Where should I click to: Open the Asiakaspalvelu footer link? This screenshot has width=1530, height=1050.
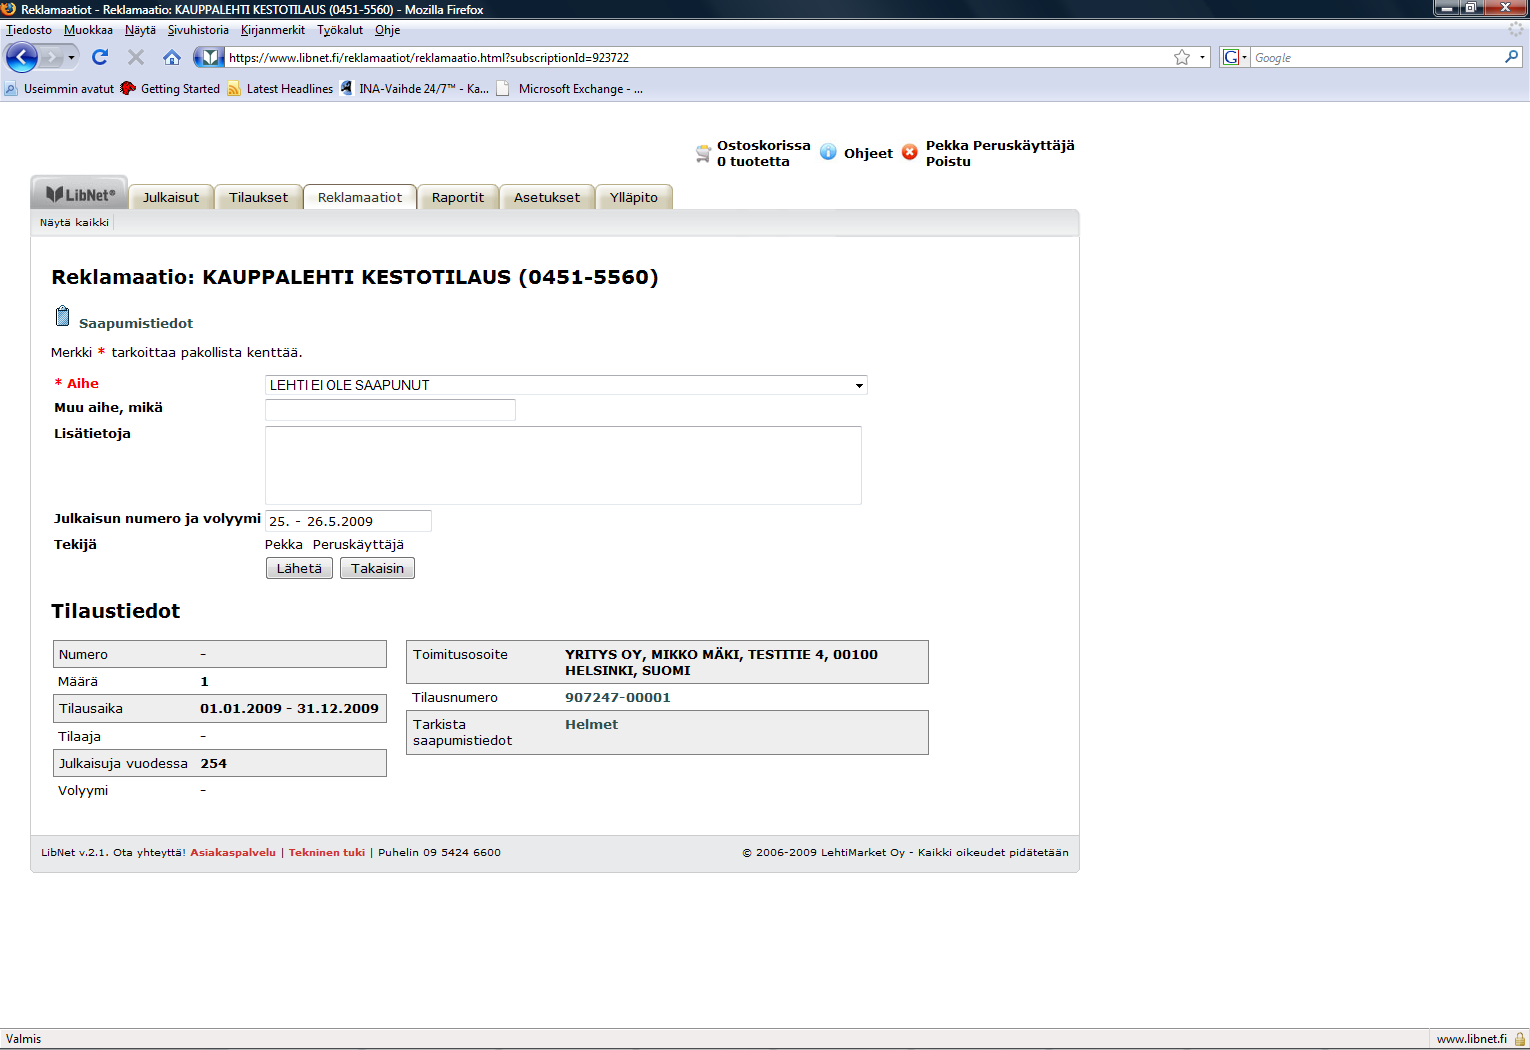click(x=233, y=852)
